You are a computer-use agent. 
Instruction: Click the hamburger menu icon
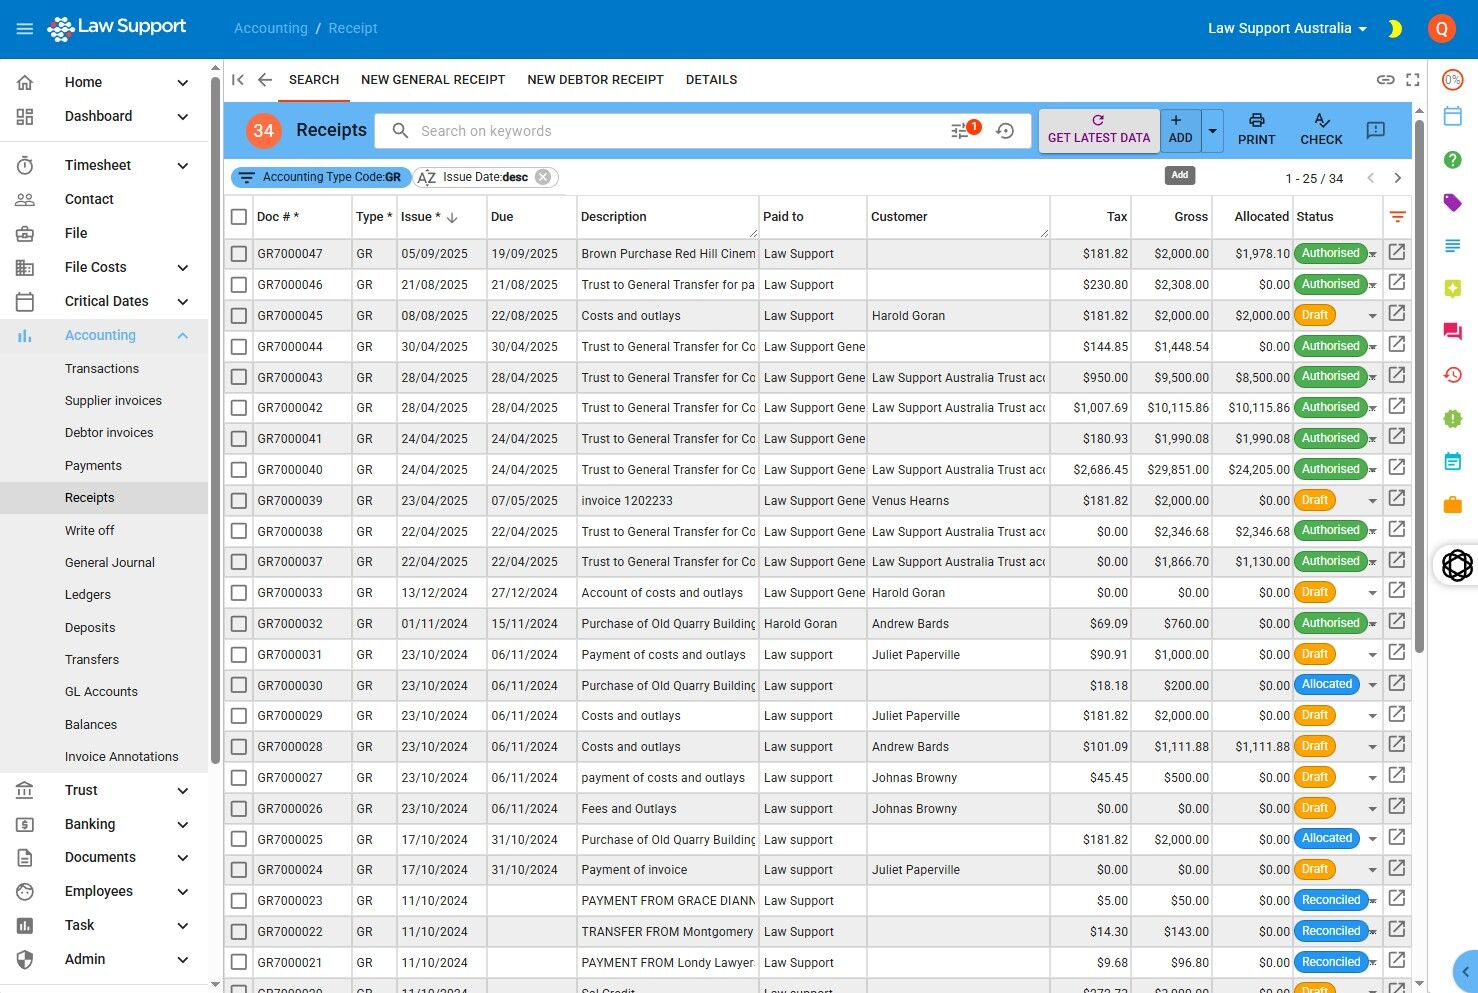(x=25, y=29)
